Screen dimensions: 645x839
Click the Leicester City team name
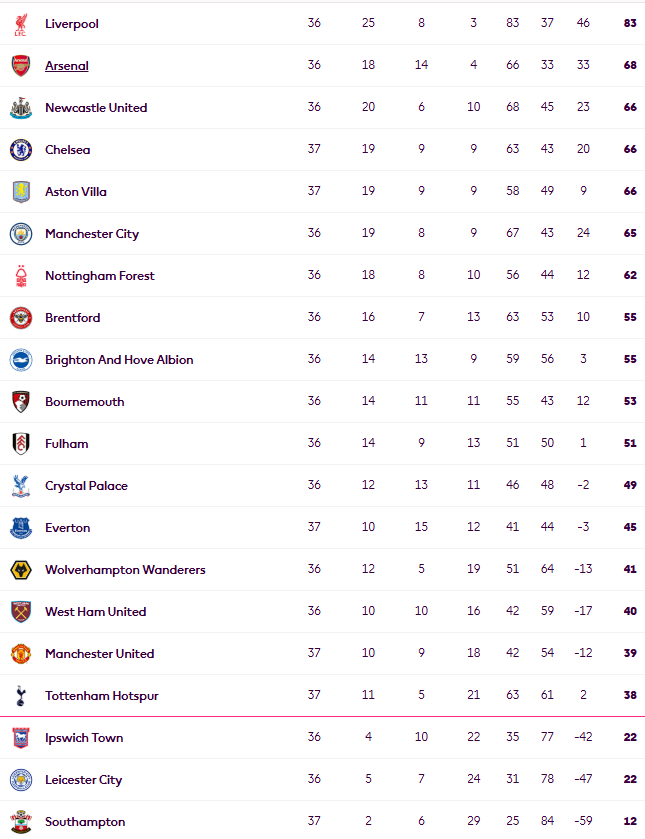coord(84,780)
